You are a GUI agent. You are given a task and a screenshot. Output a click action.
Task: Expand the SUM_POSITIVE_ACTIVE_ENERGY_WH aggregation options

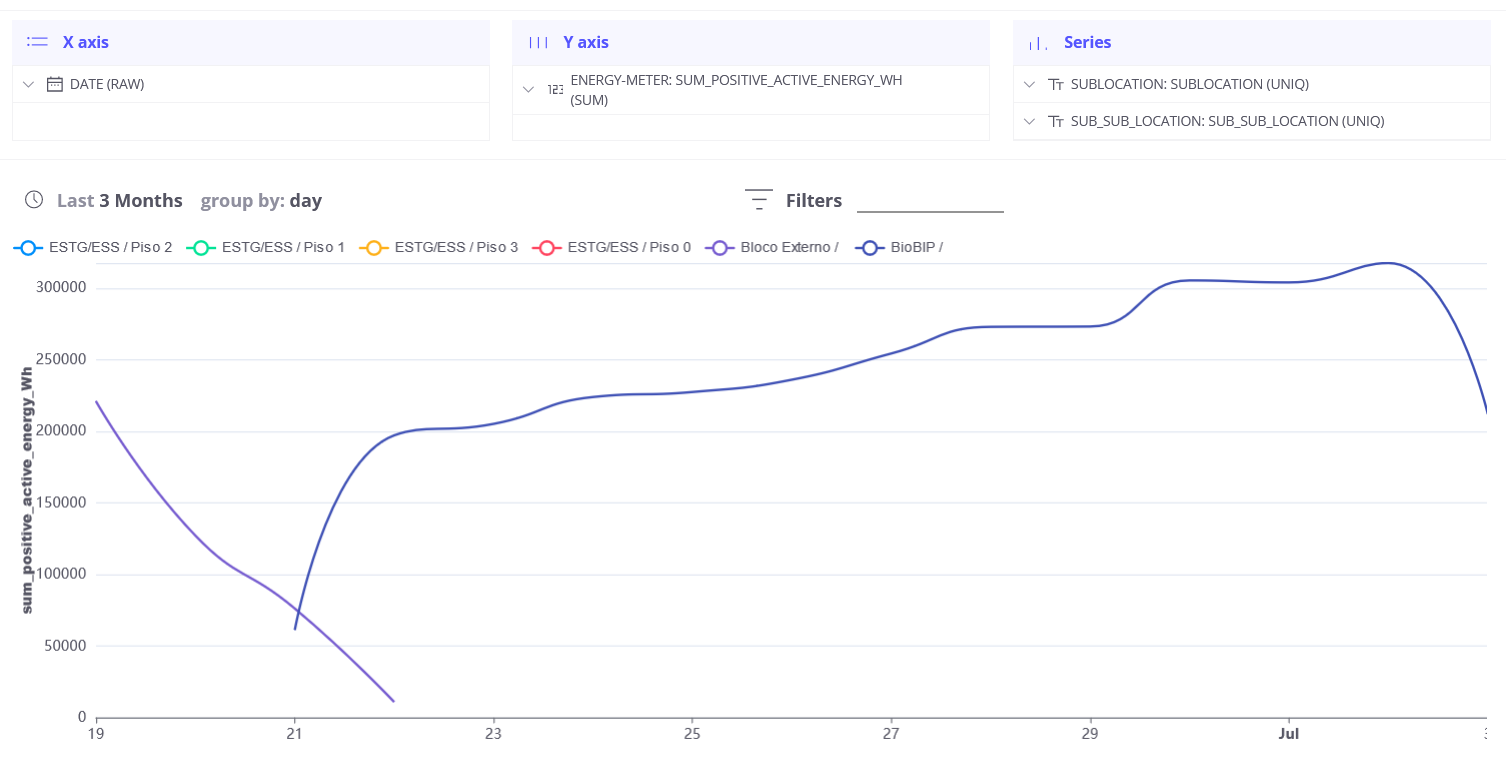[528, 89]
